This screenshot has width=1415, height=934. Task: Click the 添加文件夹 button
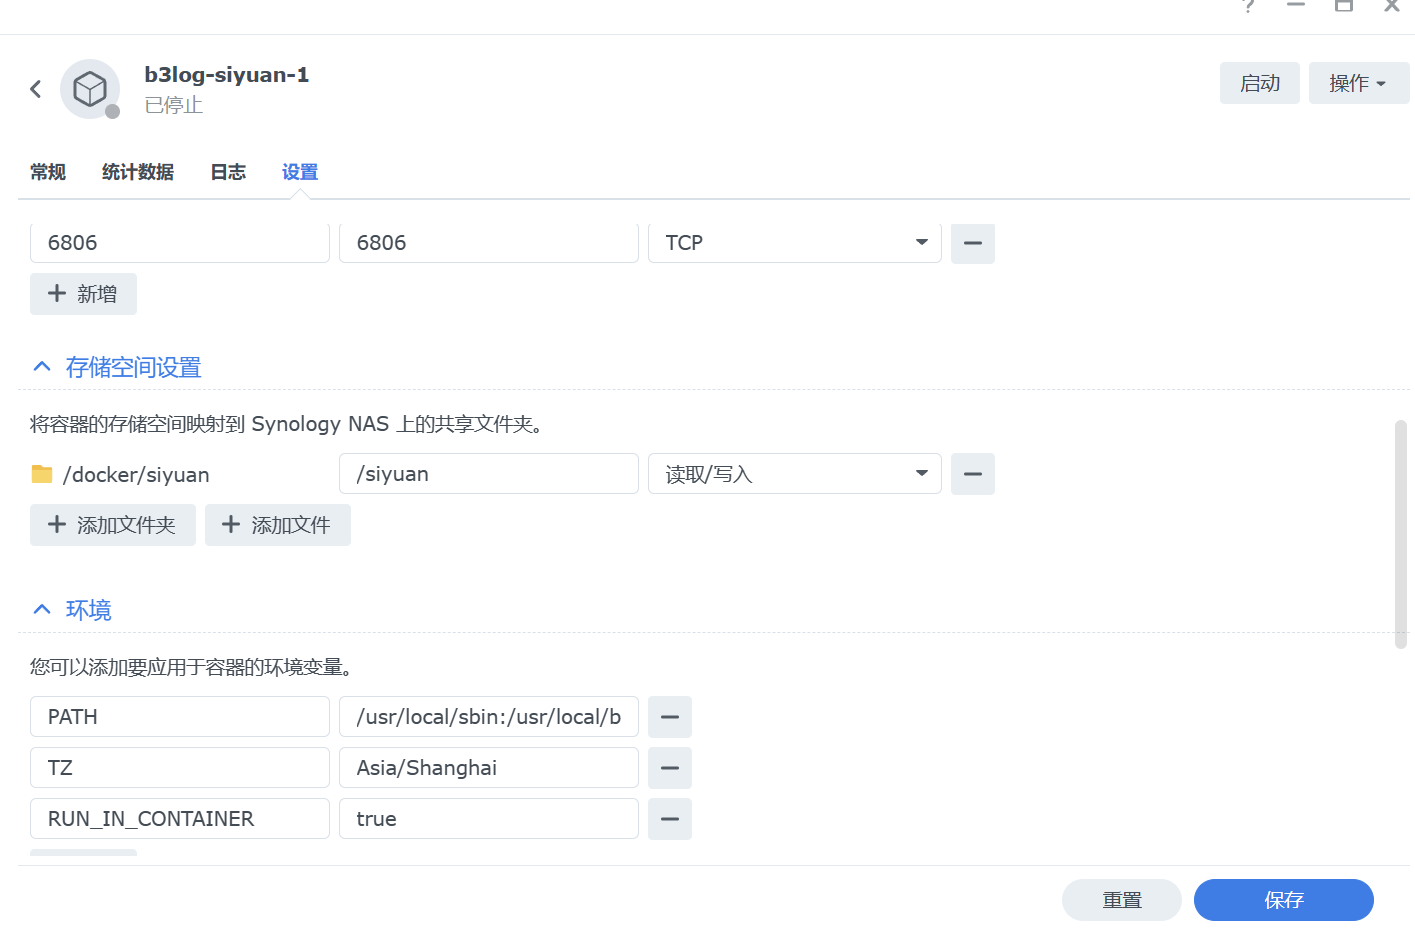(113, 525)
